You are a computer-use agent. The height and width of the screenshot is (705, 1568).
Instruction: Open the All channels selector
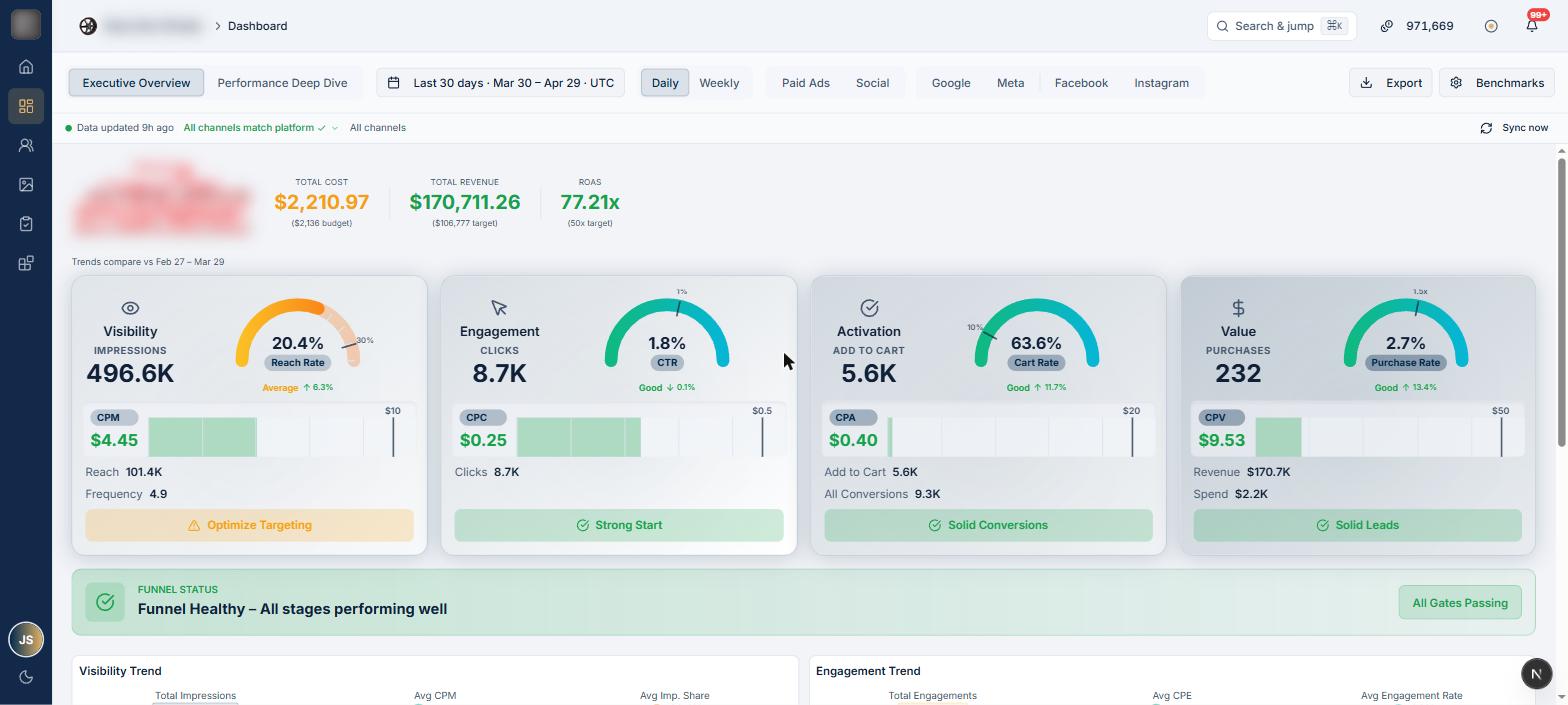coord(377,128)
